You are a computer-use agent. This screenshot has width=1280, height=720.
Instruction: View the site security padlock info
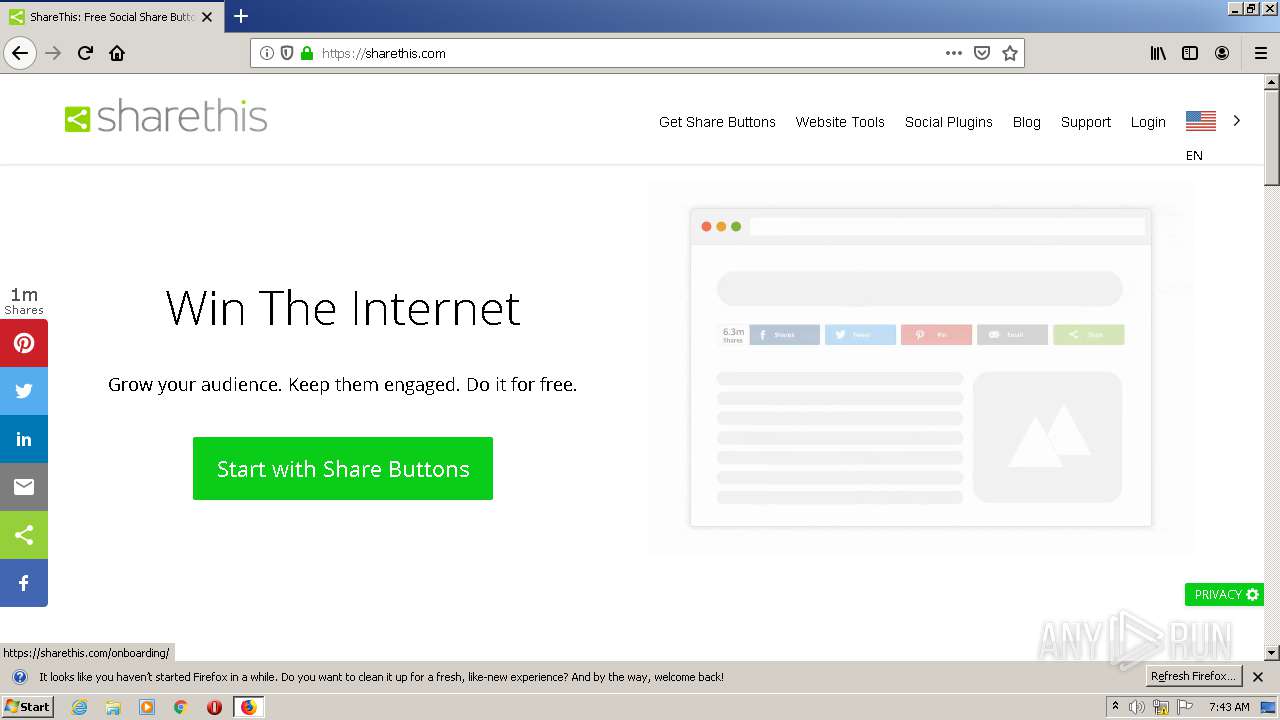[x=307, y=53]
